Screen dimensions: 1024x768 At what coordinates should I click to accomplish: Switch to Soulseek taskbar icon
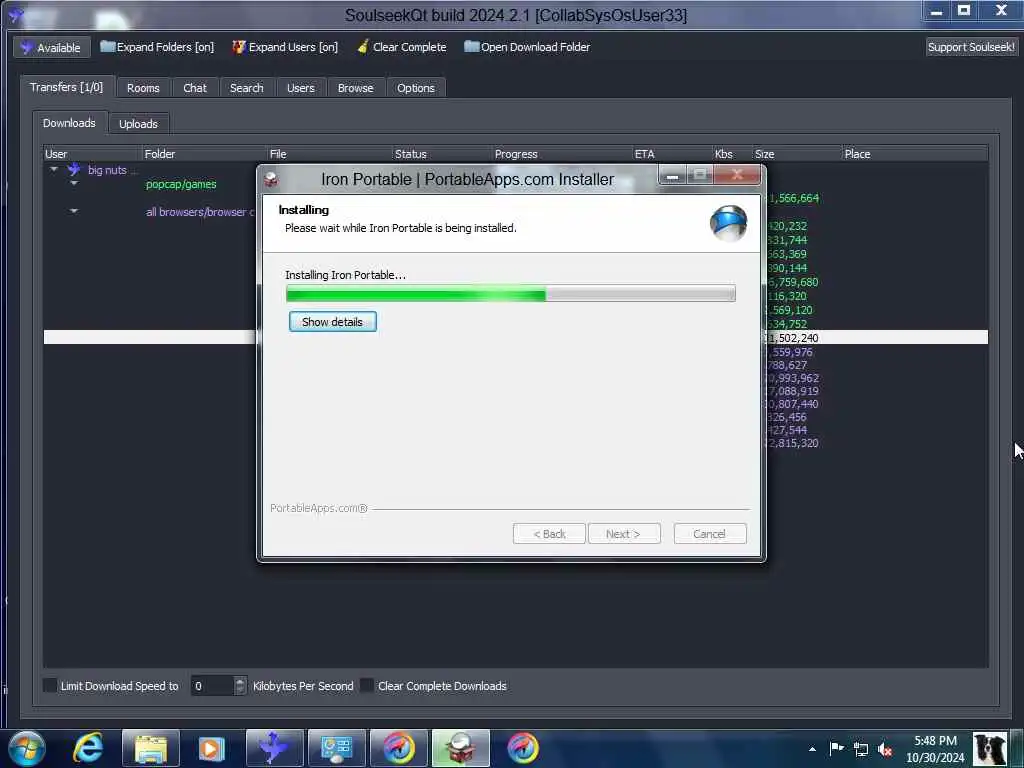point(274,748)
